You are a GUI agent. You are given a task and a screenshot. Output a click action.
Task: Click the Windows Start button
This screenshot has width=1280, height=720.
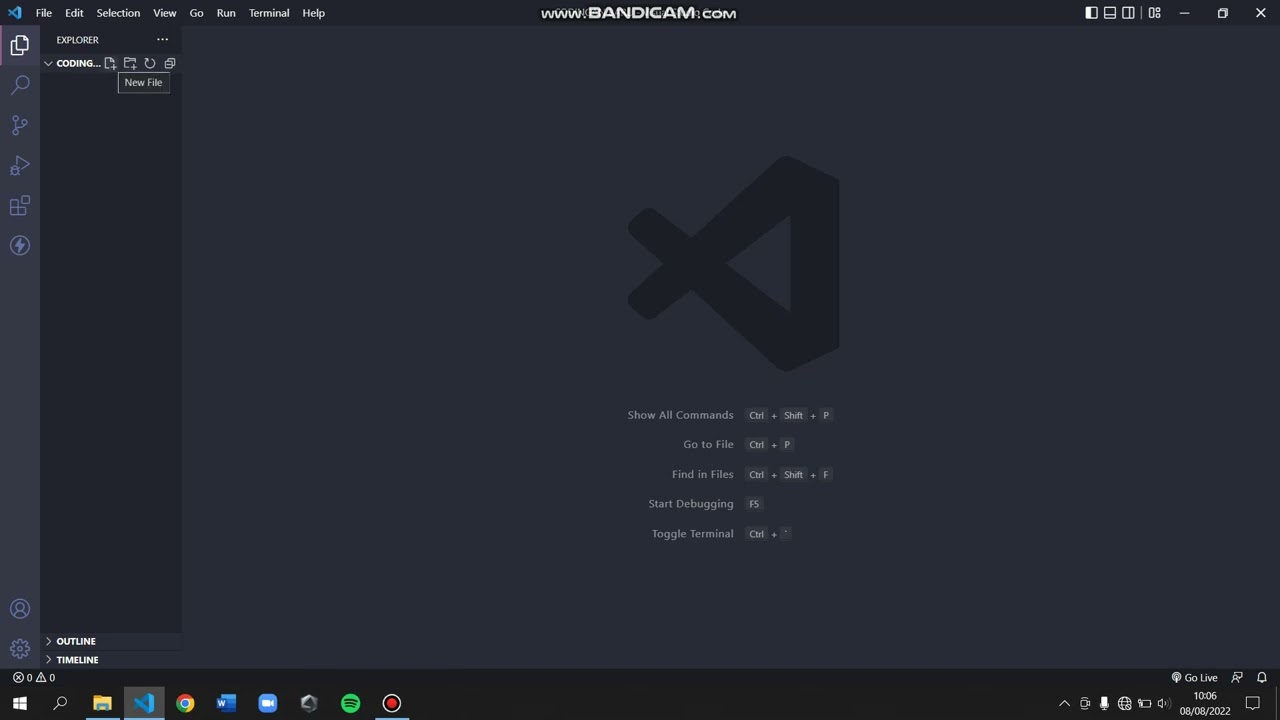tap(20, 703)
